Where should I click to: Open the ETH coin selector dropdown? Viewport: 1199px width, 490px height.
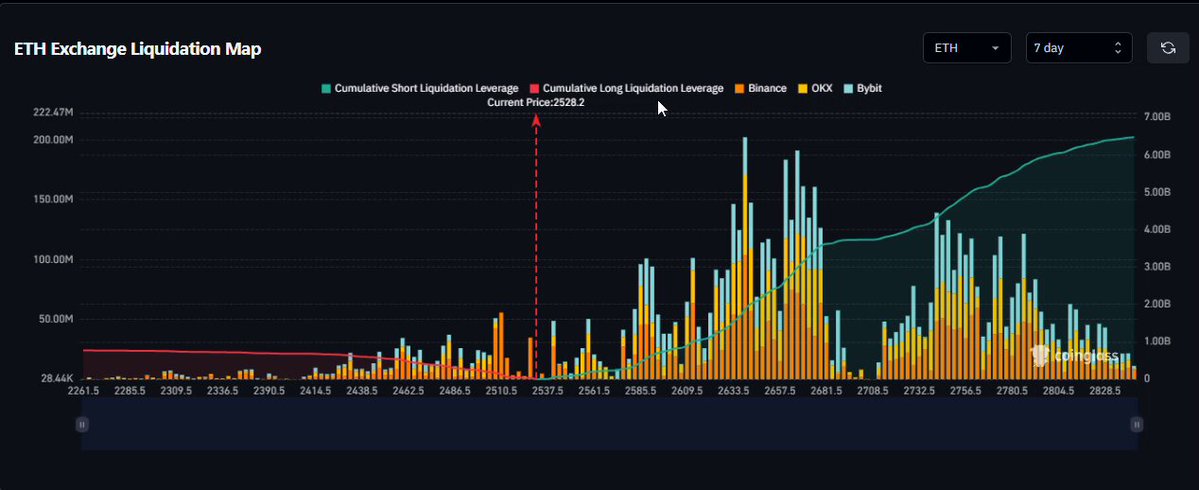967,48
